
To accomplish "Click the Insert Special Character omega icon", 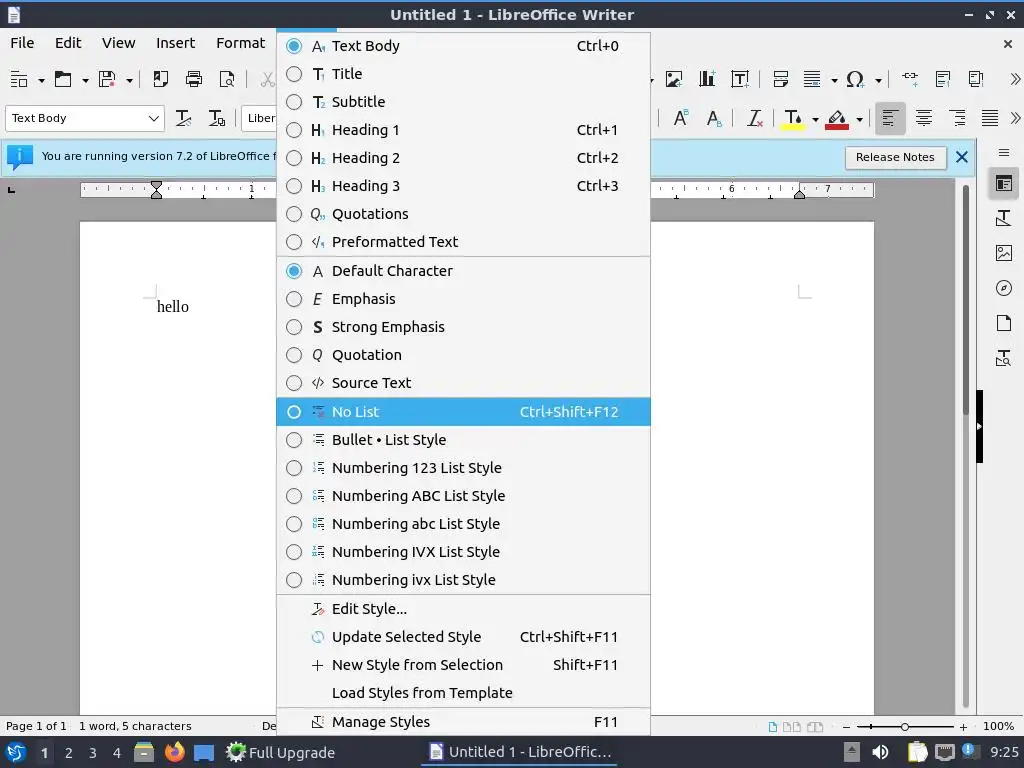I will (x=854, y=80).
